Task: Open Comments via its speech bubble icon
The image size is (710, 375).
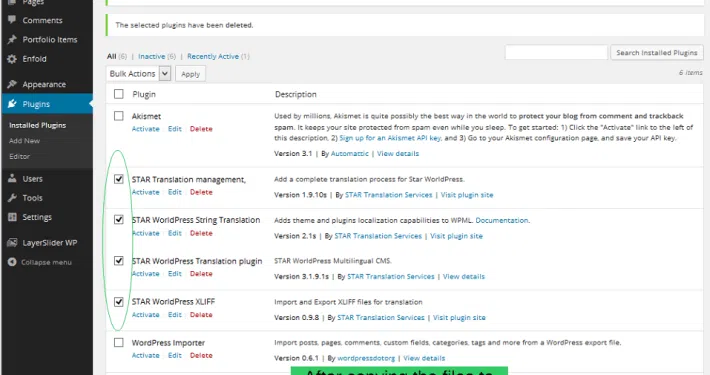Action: tap(12, 20)
